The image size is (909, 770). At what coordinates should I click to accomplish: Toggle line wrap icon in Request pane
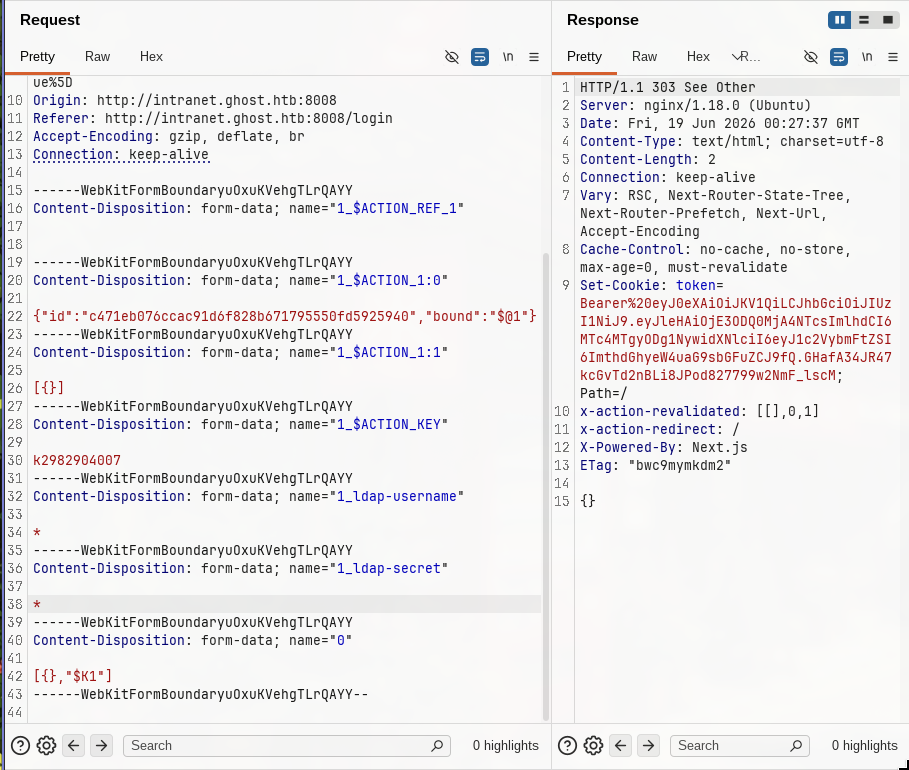coord(479,57)
